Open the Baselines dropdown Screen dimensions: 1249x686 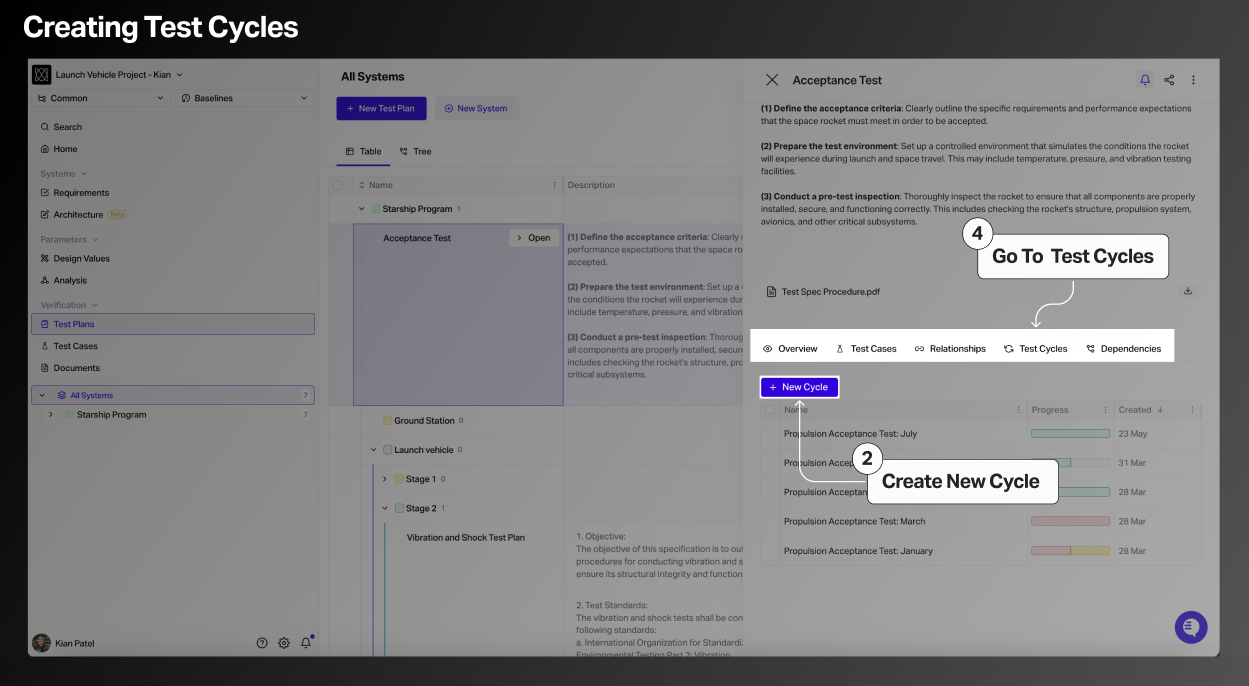[245, 98]
